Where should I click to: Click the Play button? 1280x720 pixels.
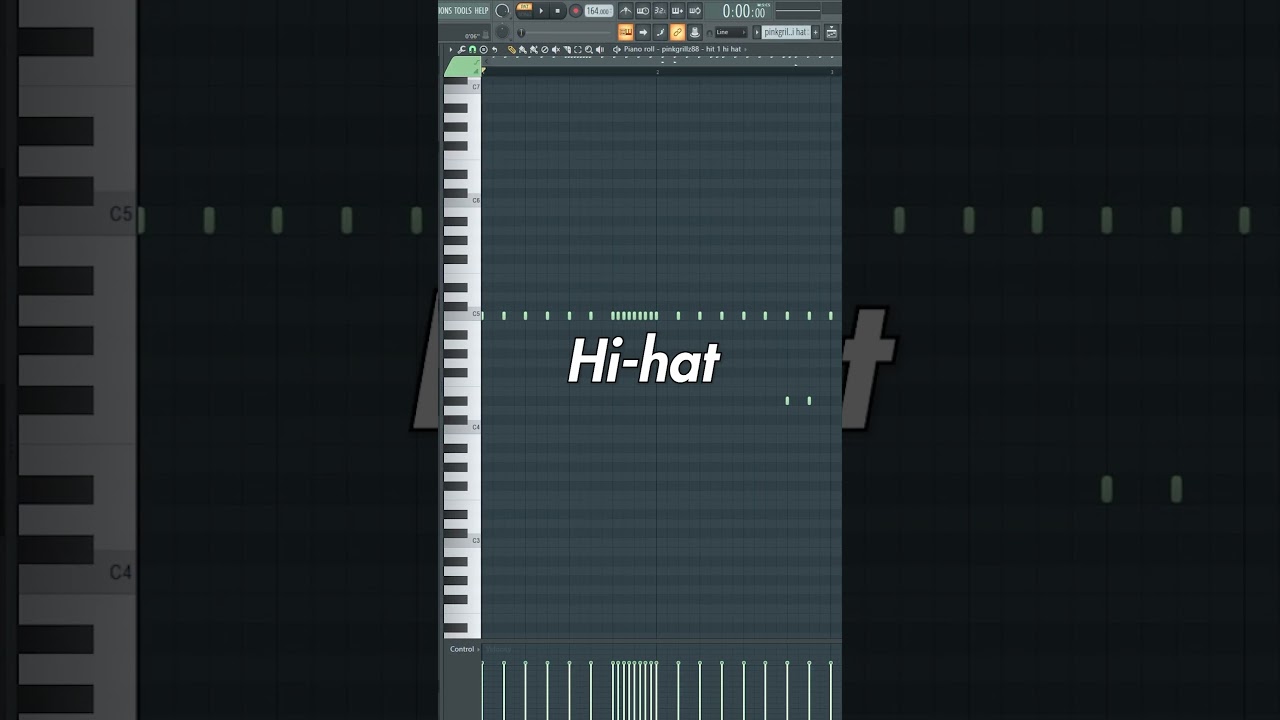point(542,11)
